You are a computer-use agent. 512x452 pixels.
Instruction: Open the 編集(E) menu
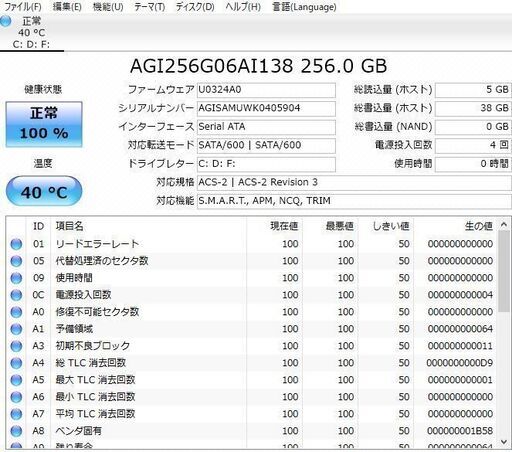67,7
